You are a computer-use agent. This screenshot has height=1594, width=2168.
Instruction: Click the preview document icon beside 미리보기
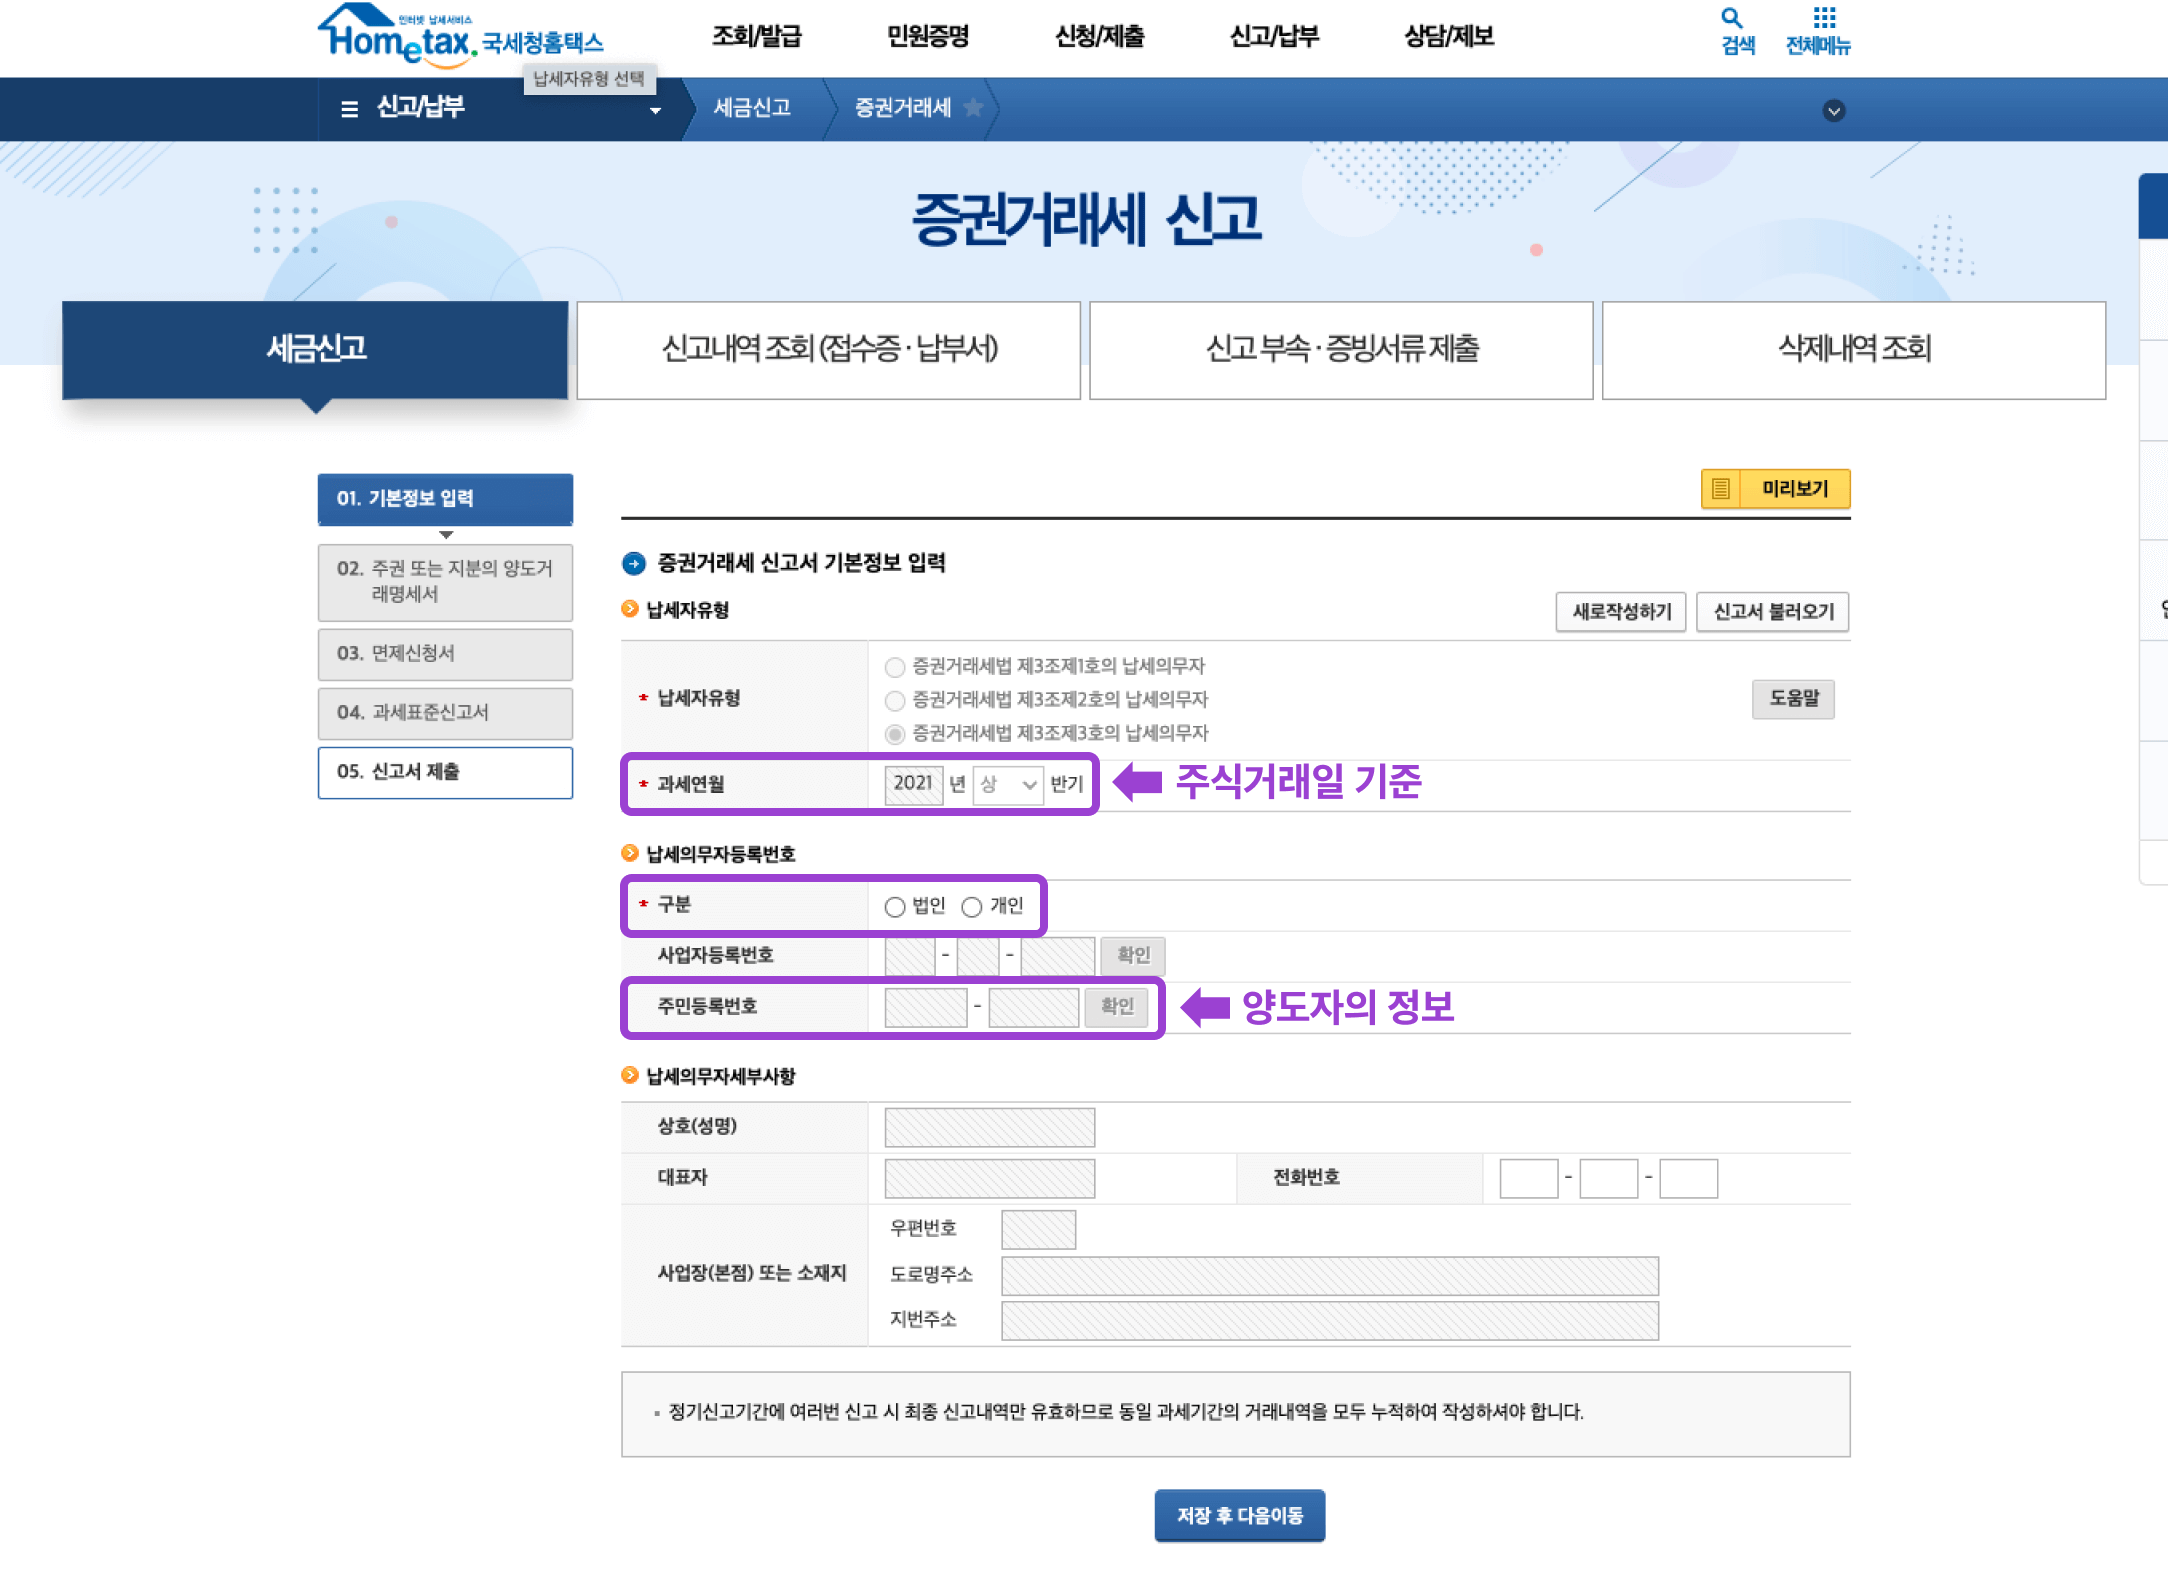point(1720,489)
